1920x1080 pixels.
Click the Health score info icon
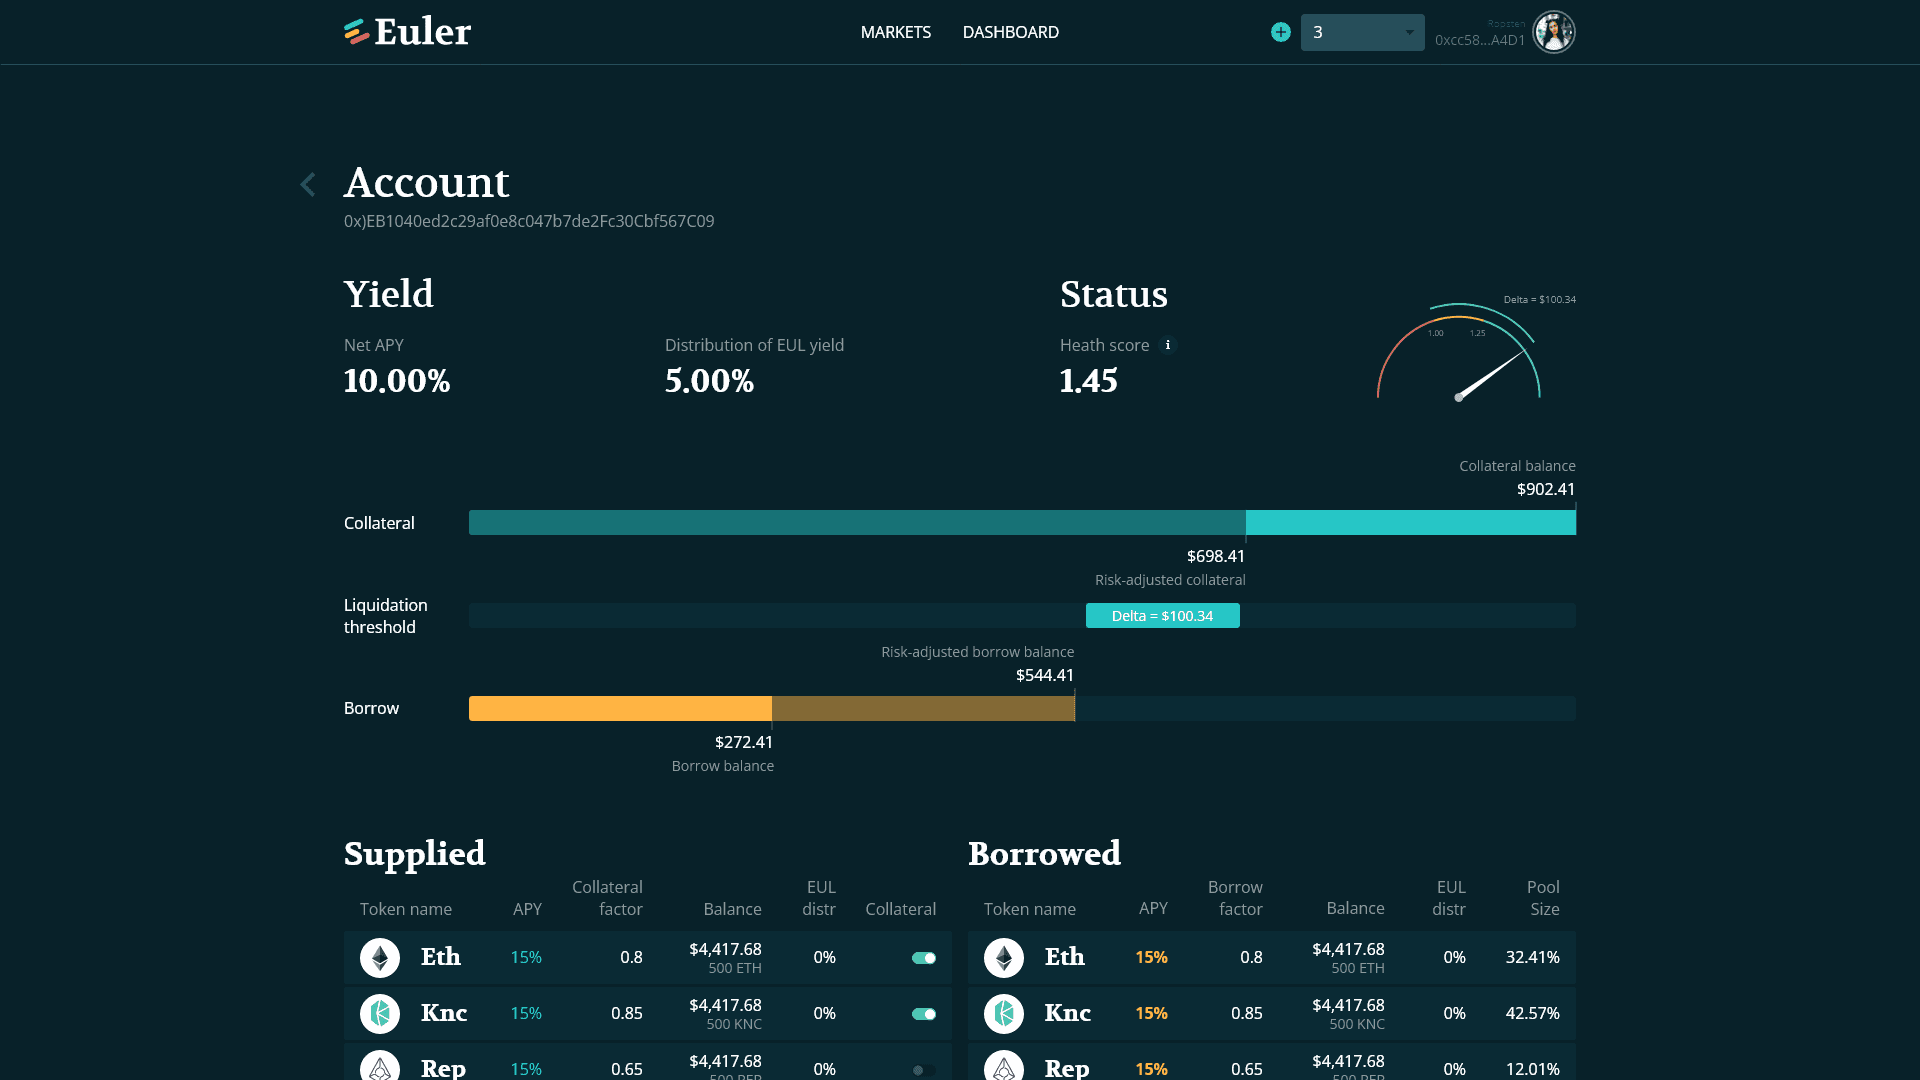(x=1167, y=345)
